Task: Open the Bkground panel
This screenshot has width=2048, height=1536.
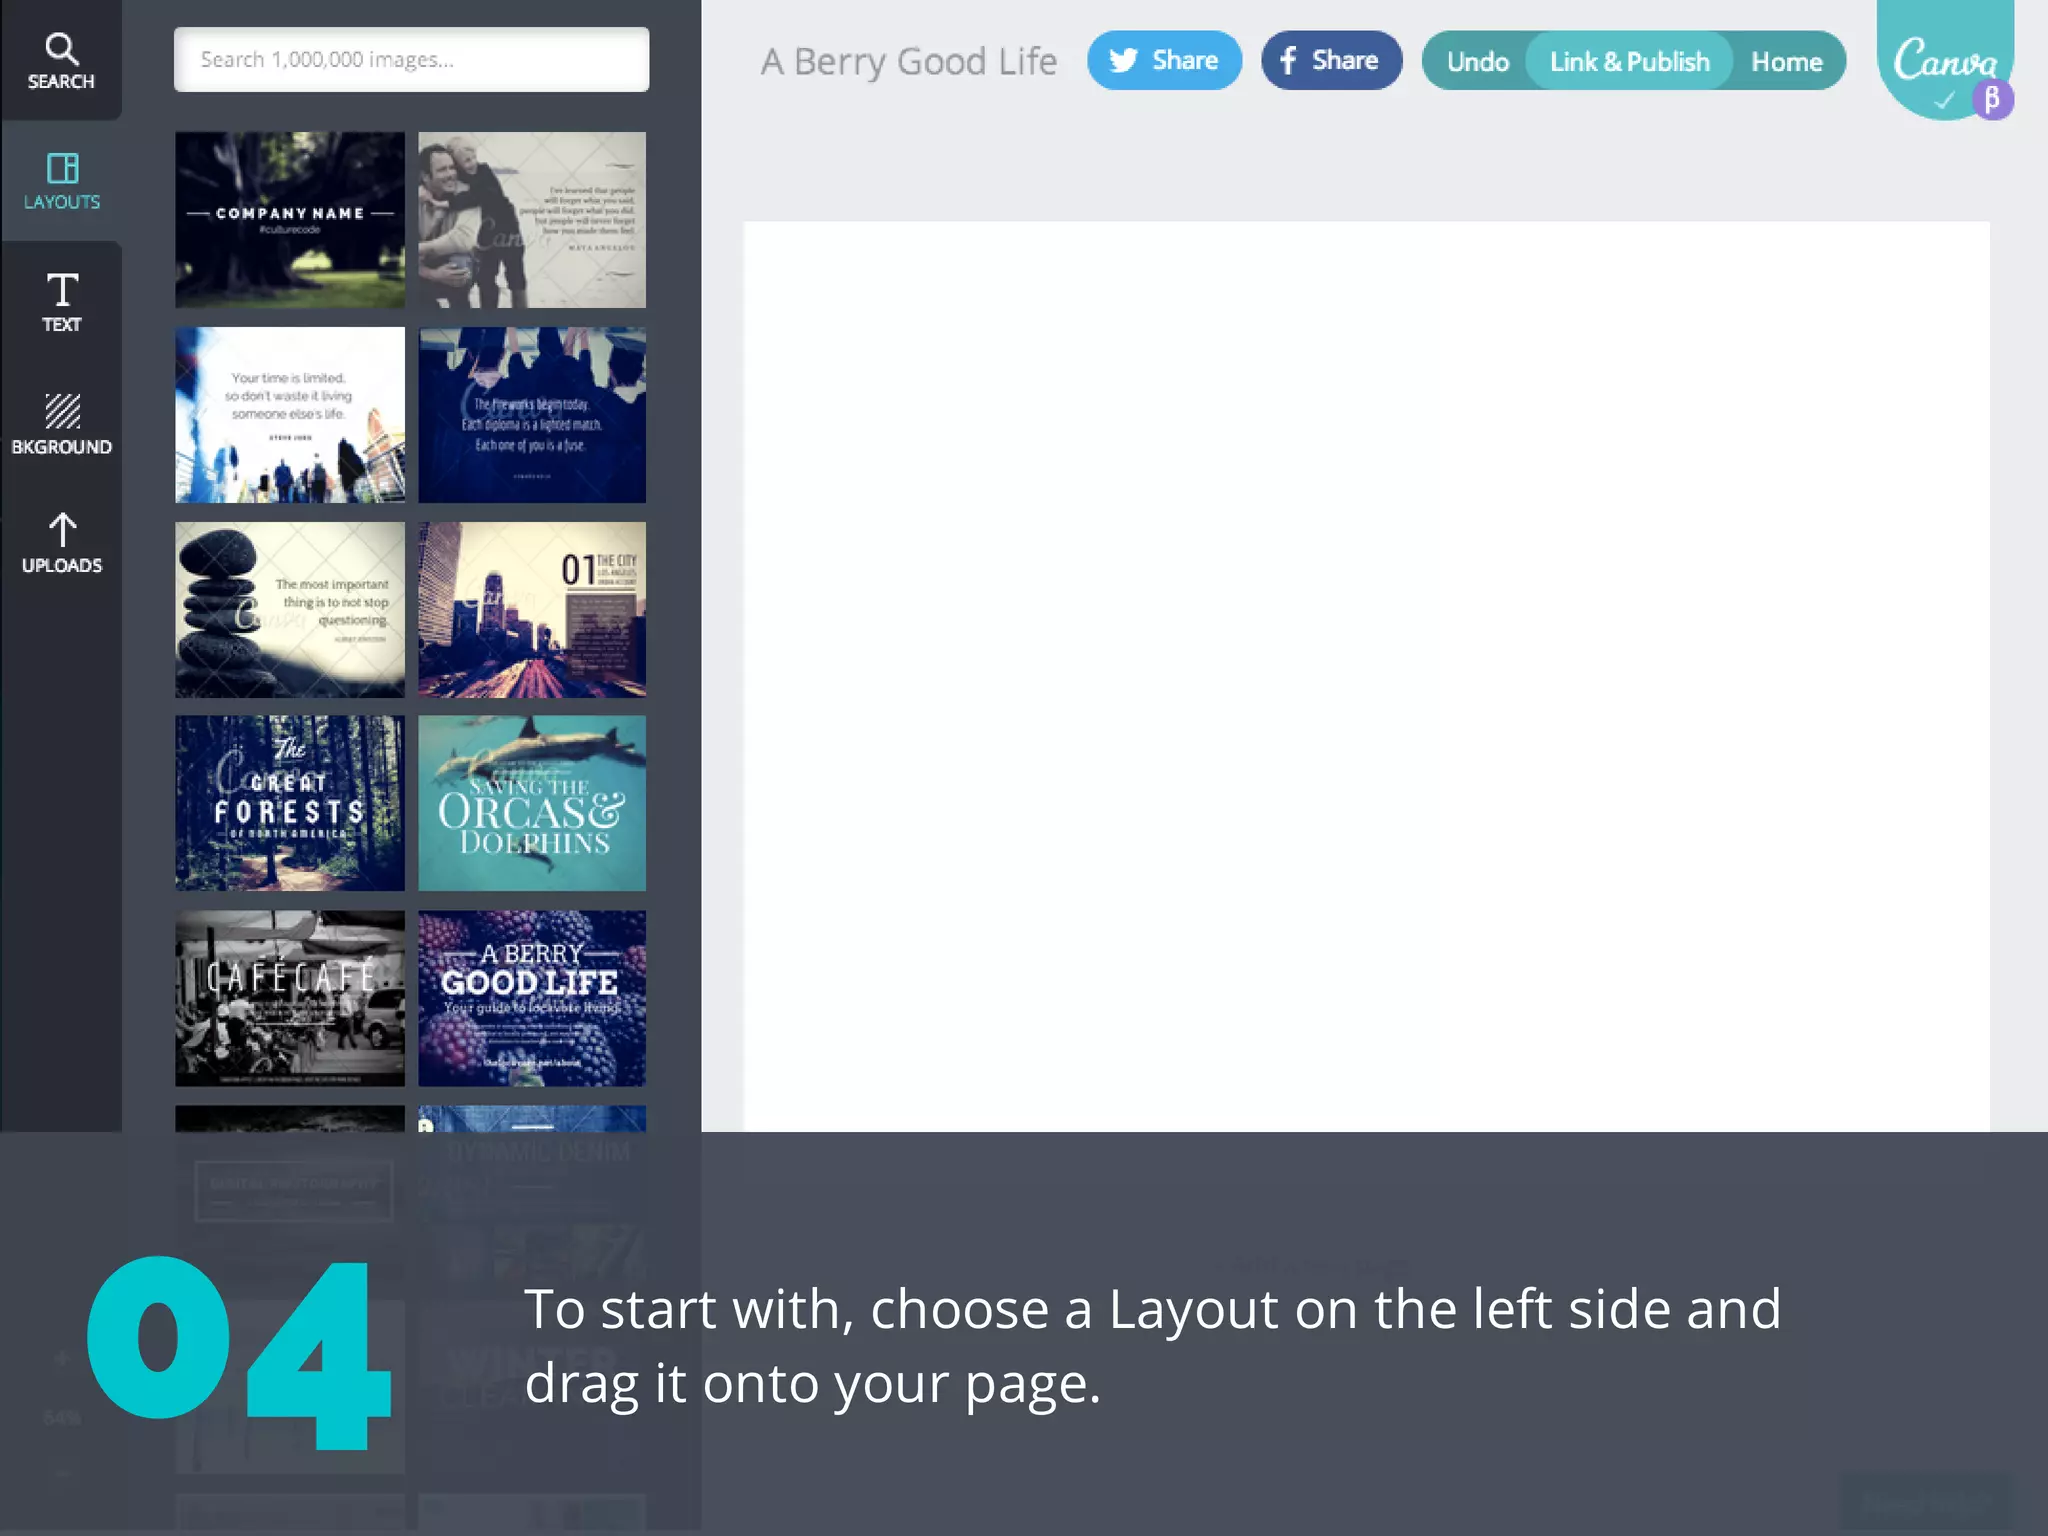Action: point(61,424)
